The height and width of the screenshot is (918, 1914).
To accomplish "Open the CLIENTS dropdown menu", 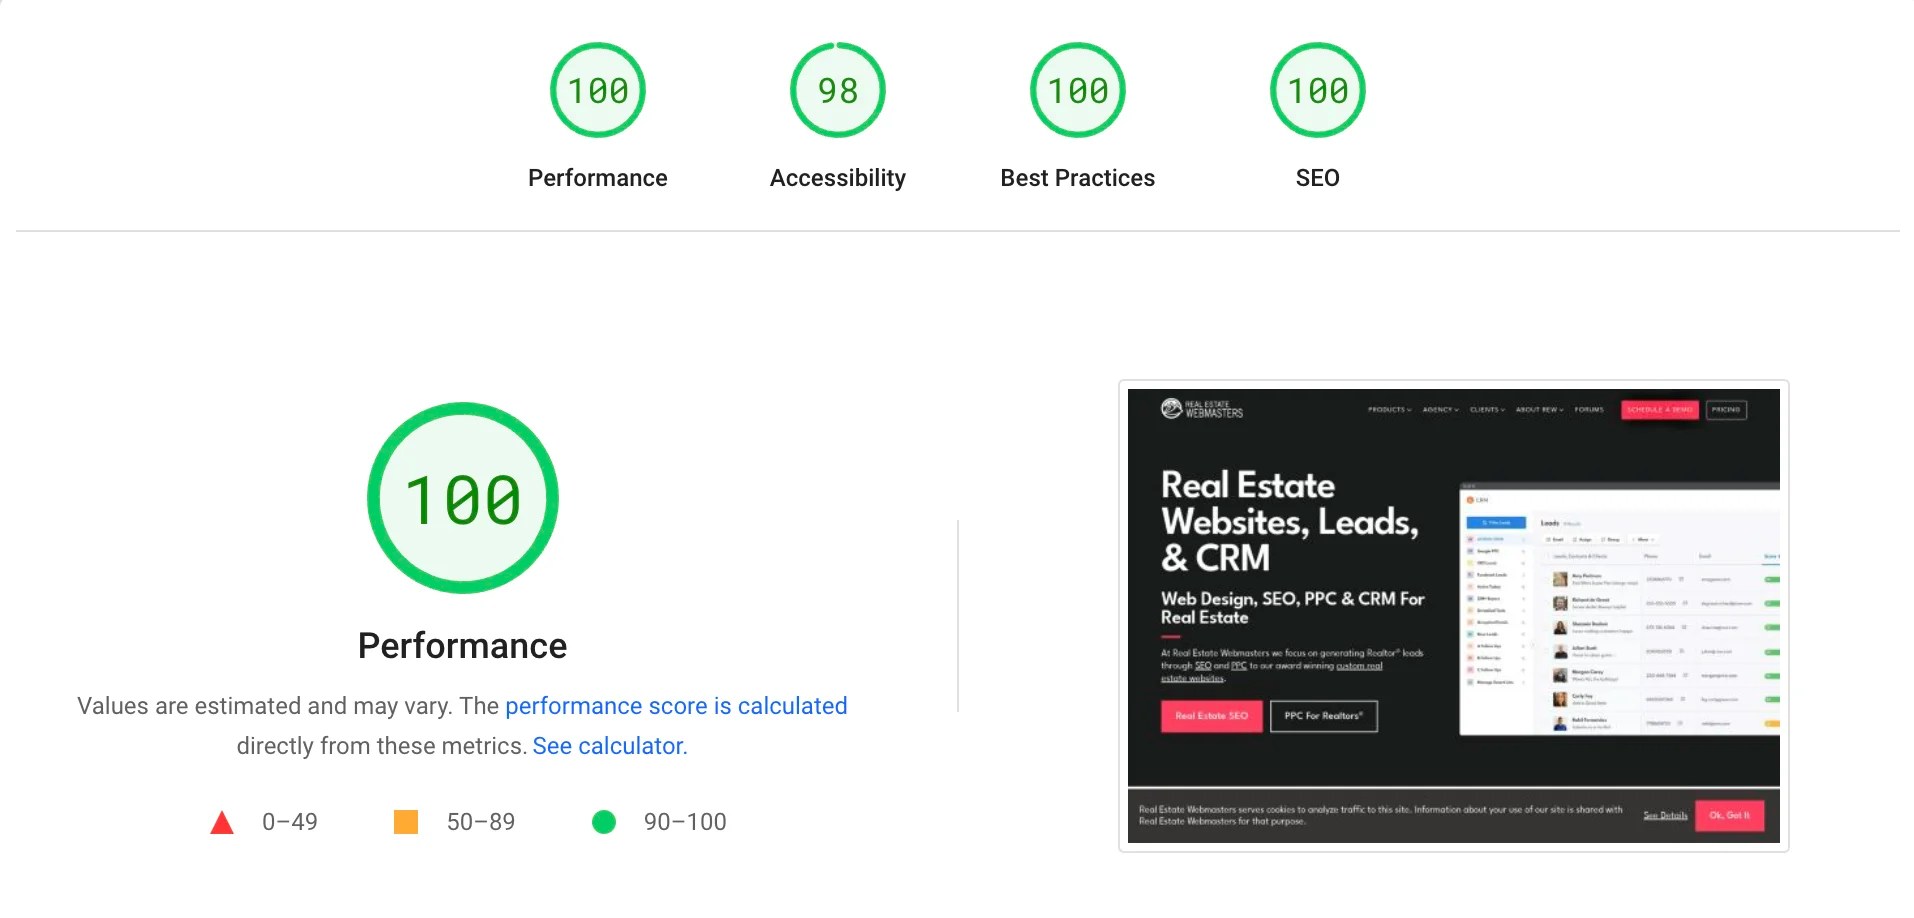I will coord(1487,409).
